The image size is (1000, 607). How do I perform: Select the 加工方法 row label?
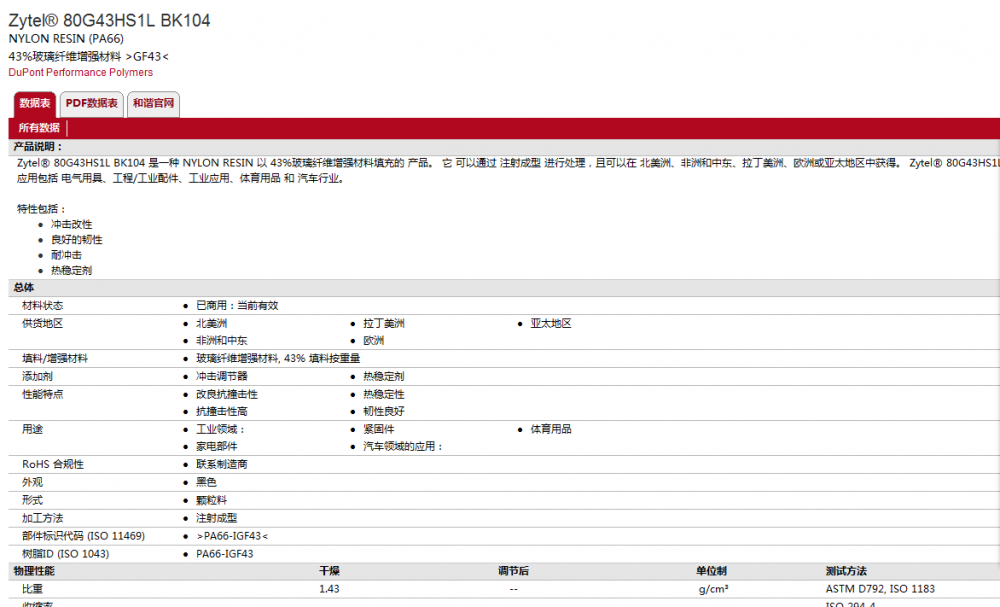[x=43, y=518]
